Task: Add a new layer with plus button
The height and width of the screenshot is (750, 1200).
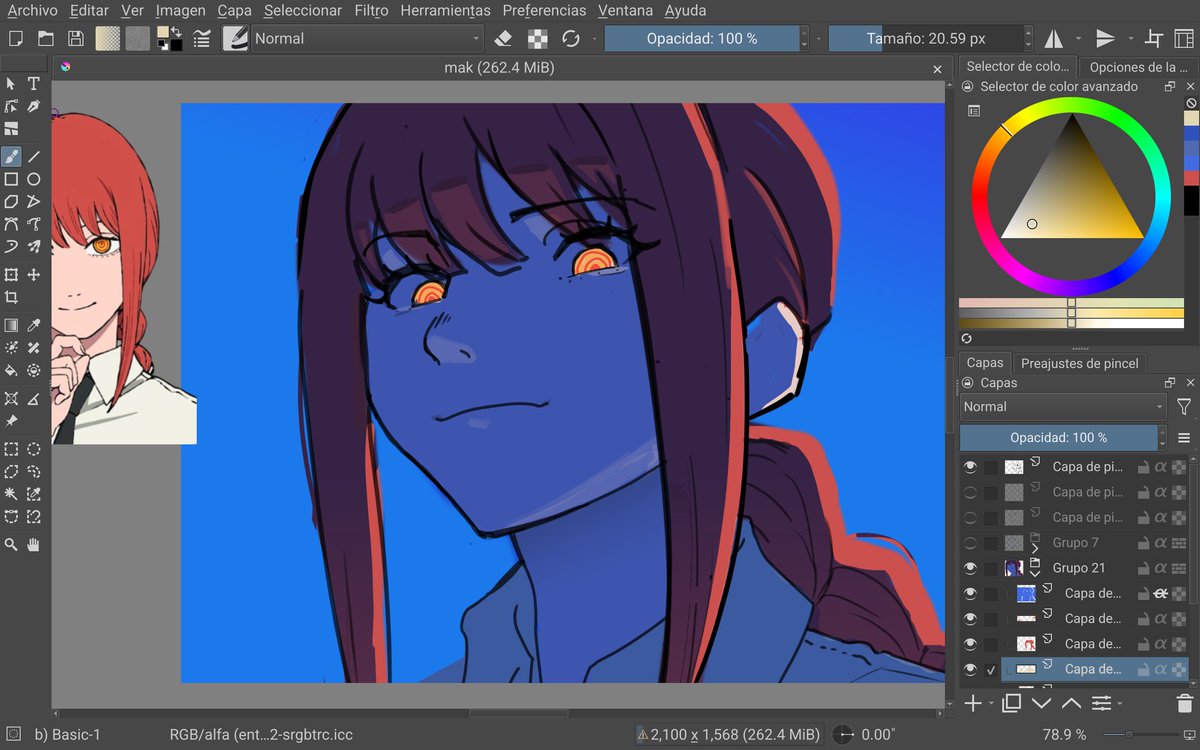Action: tap(973, 703)
